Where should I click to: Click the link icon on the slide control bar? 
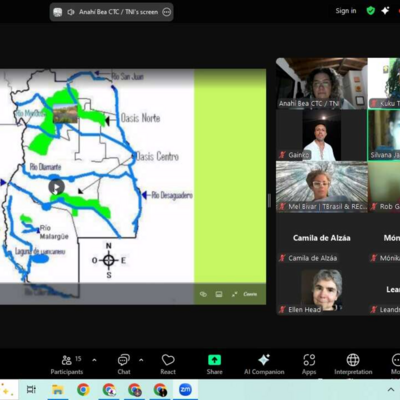(203, 294)
